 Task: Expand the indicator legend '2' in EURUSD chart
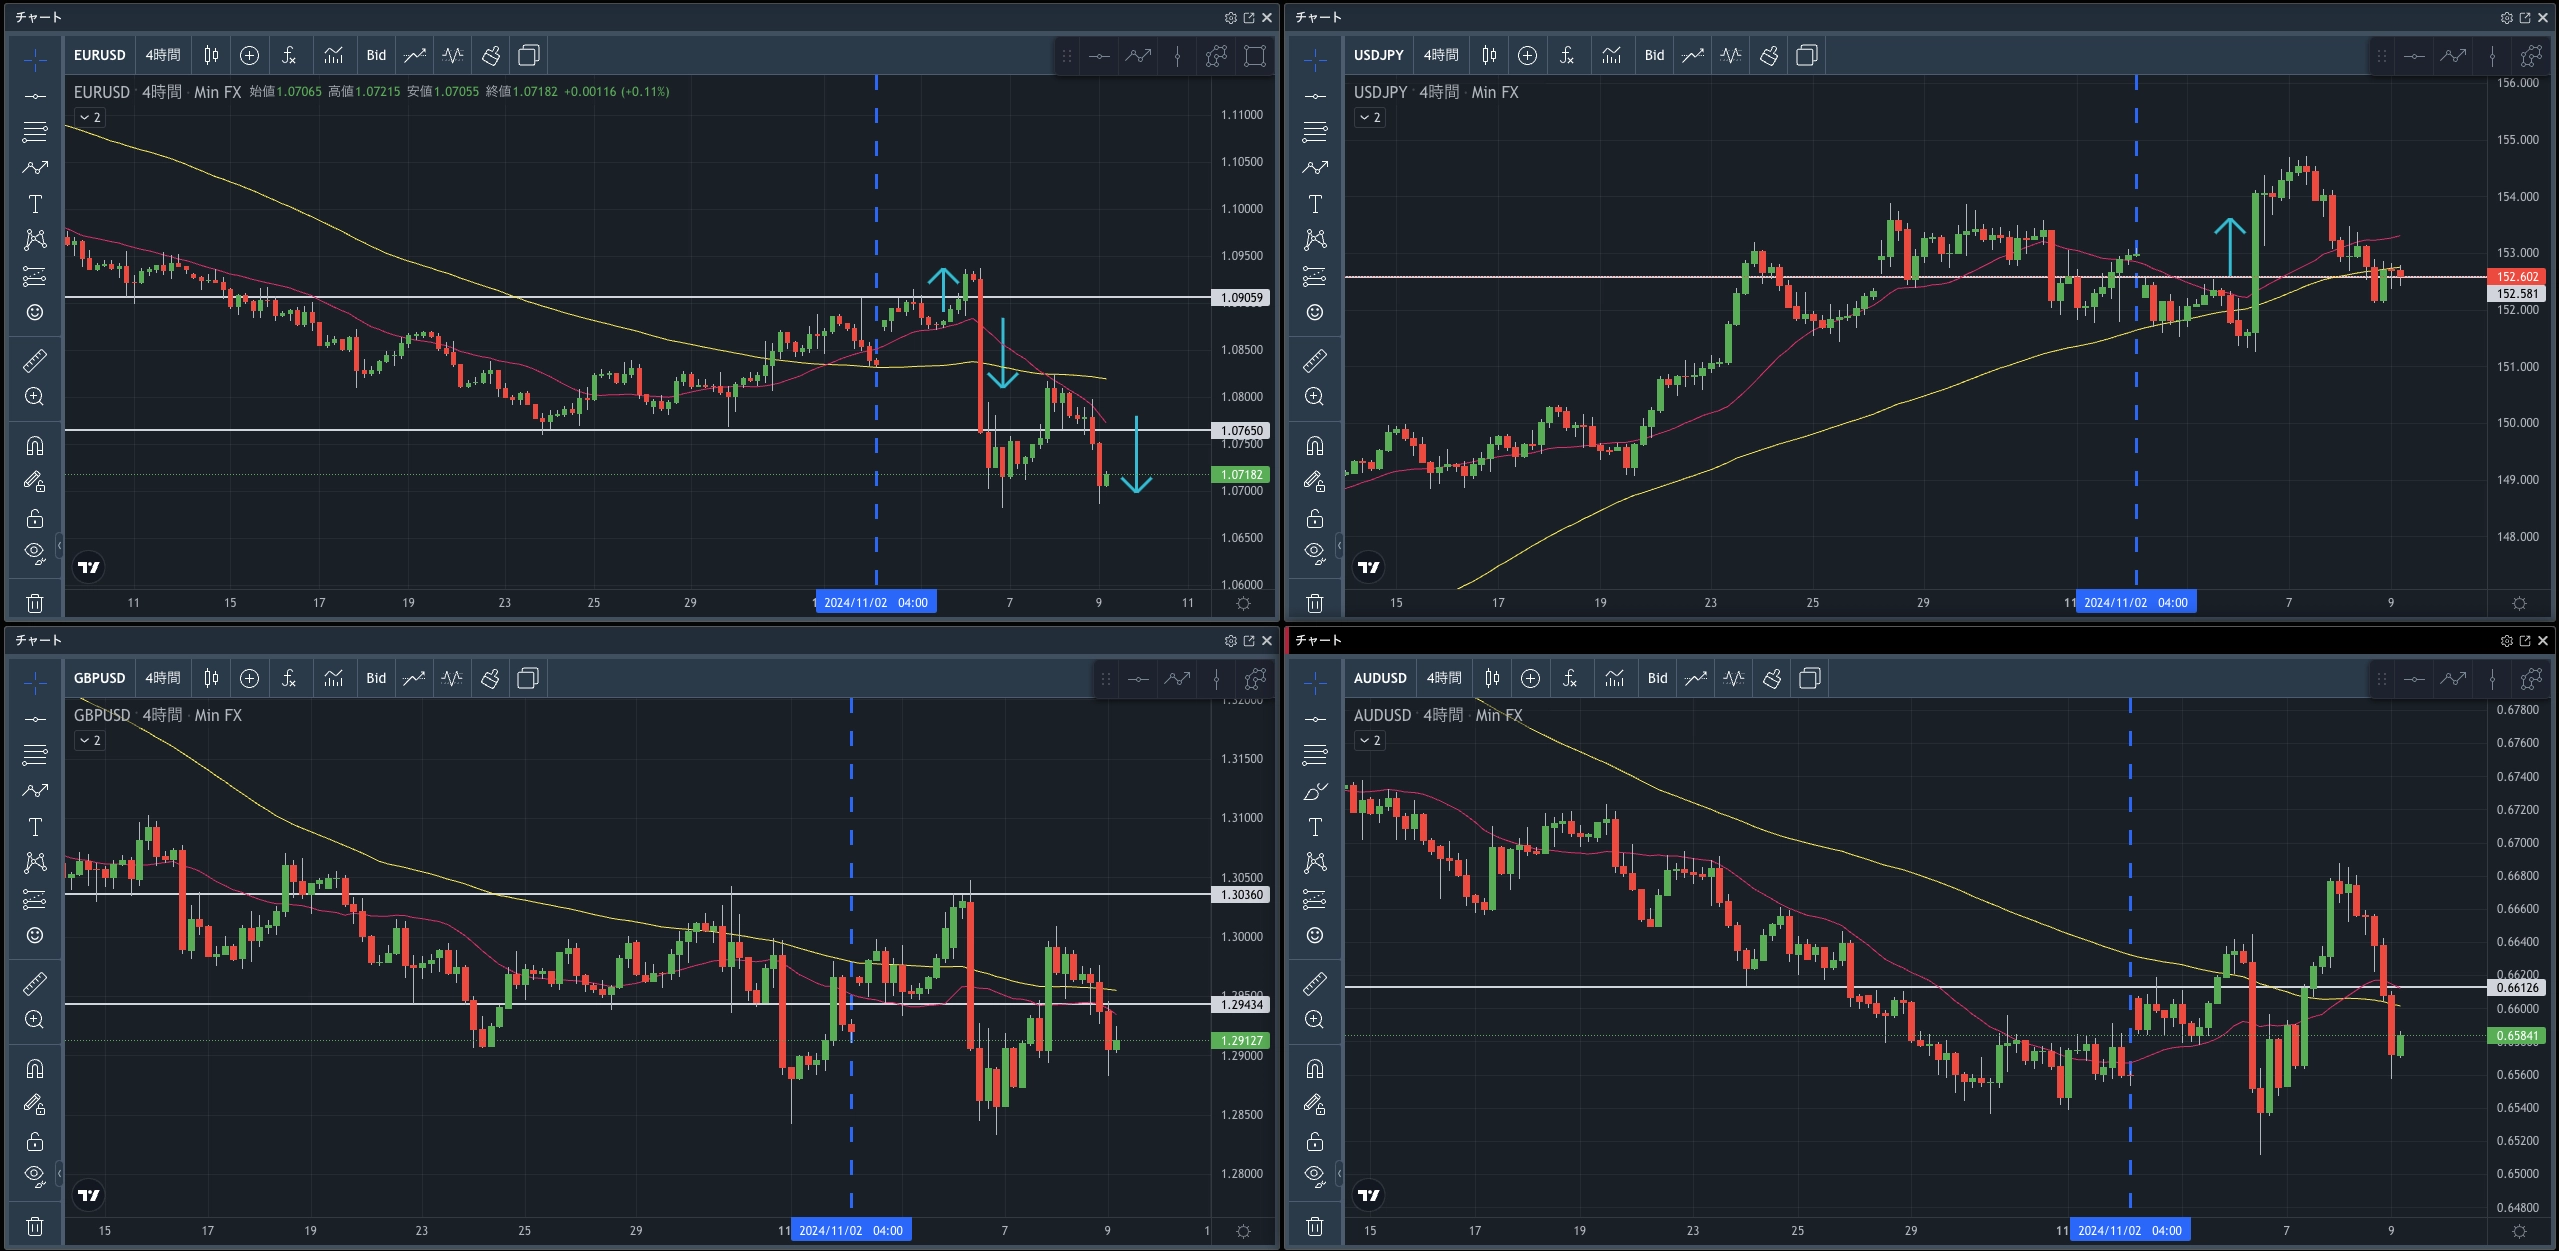(90, 117)
